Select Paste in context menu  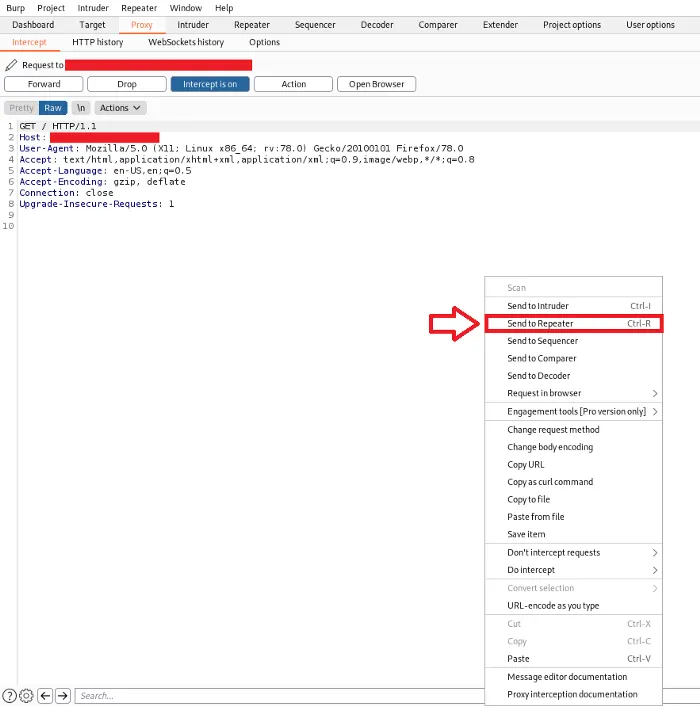click(x=573, y=659)
